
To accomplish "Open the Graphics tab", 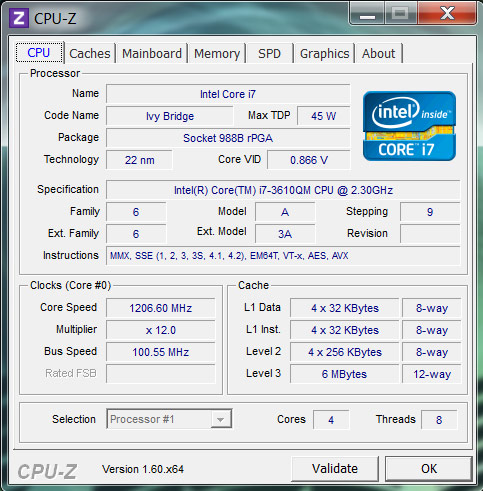I will pyautogui.click(x=324, y=53).
